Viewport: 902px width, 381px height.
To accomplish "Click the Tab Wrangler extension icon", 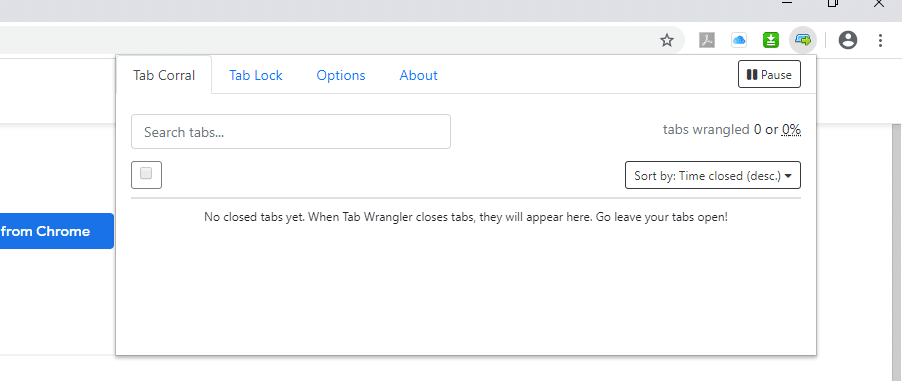I will coord(802,40).
